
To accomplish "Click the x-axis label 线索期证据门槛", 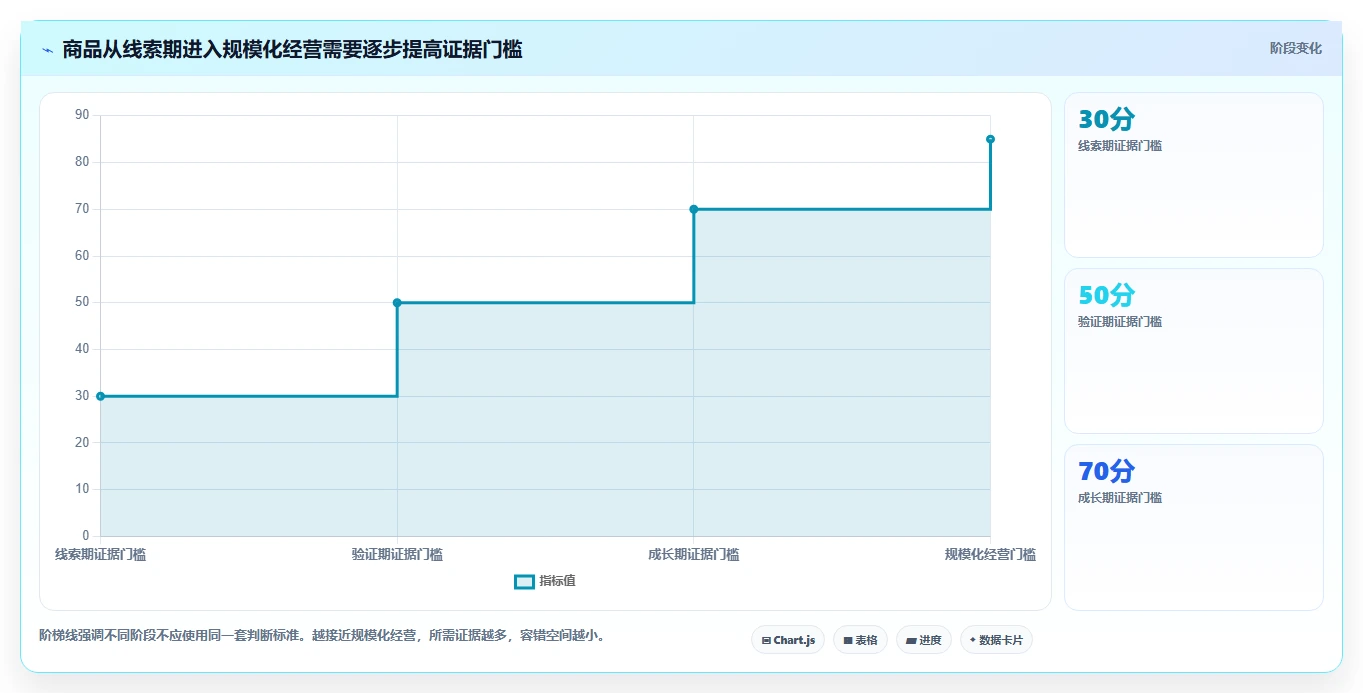I will click(x=100, y=554).
